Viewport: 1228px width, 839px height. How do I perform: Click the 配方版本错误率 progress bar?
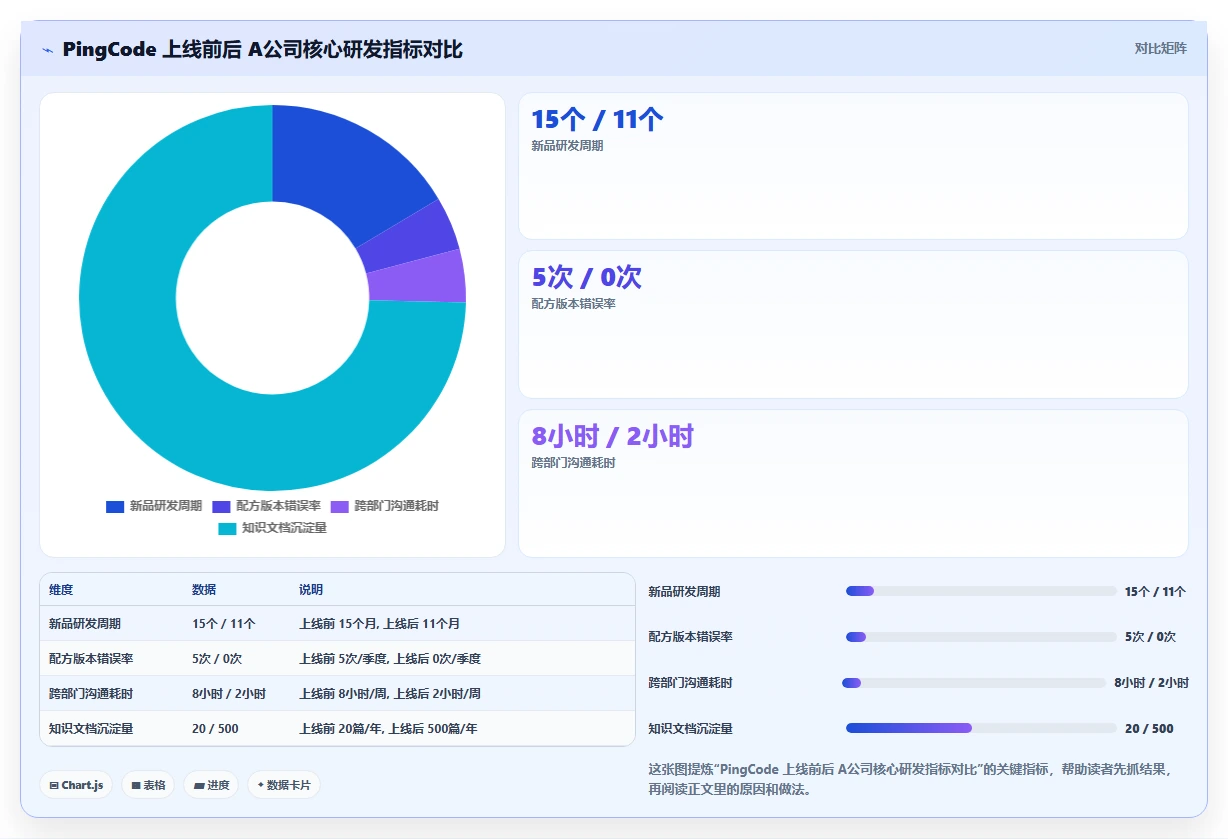tap(981, 637)
